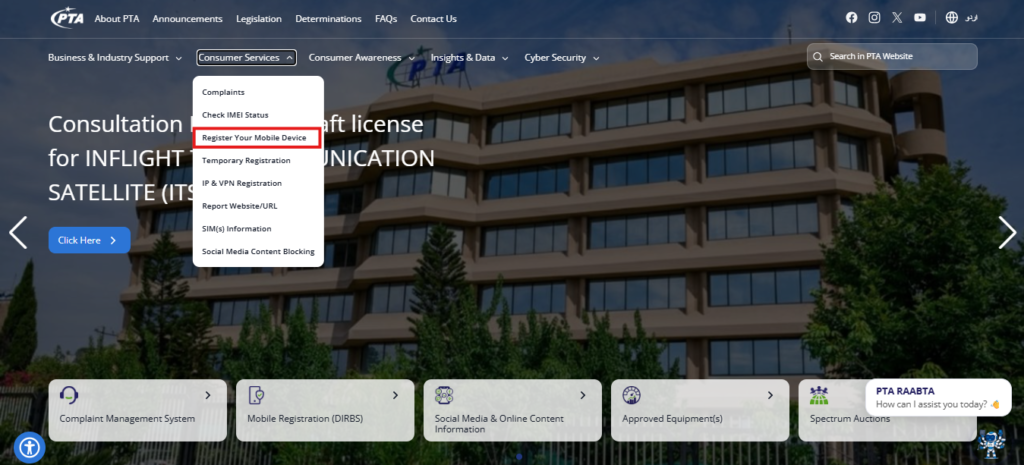The image size is (1024, 465).
Task: Open the PTA Instagram icon
Action: coord(874,18)
